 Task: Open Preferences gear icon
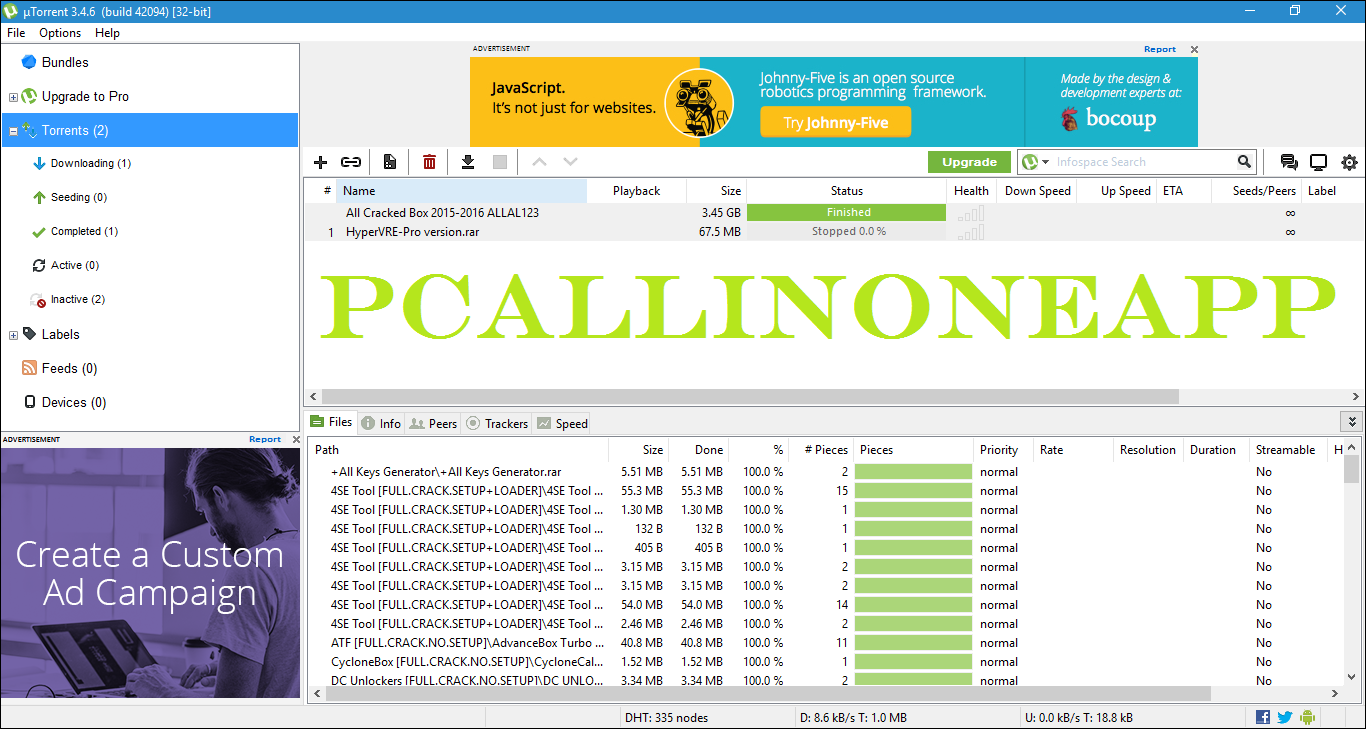[x=1349, y=162]
